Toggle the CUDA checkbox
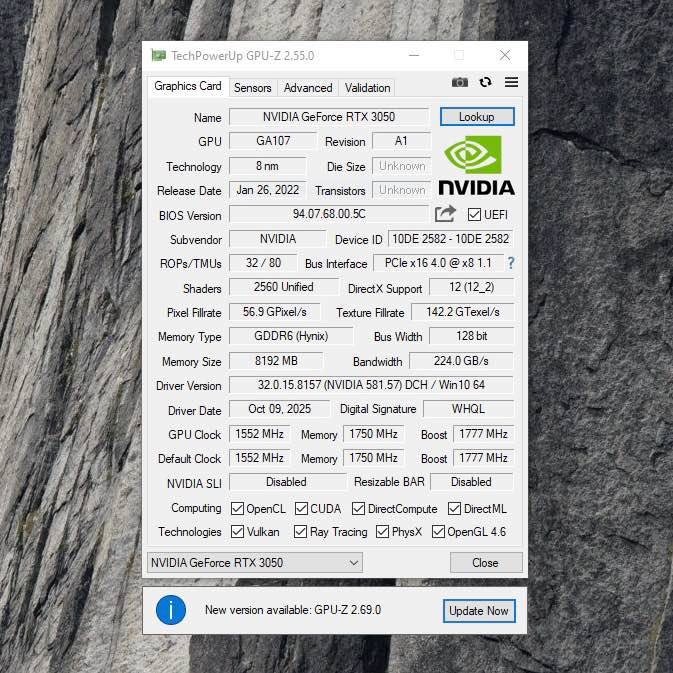673x673 pixels. (301, 509)
